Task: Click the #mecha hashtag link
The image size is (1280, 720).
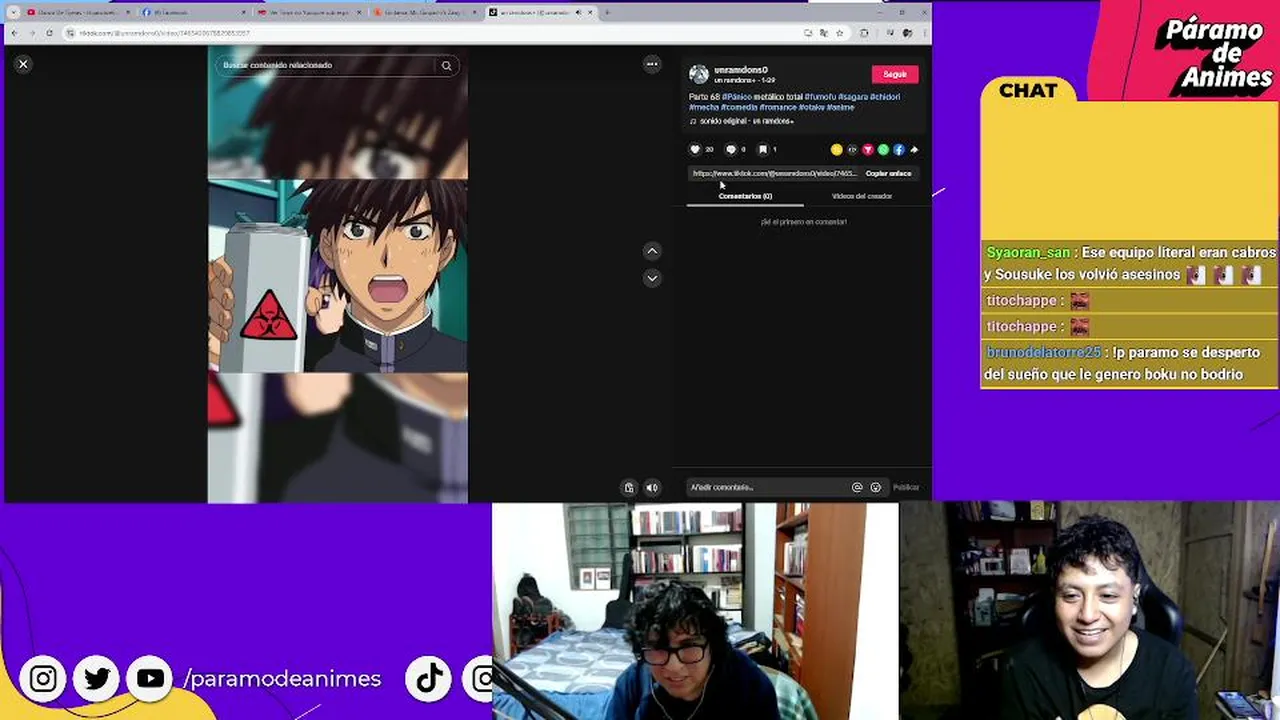Action: click(703, 107)
